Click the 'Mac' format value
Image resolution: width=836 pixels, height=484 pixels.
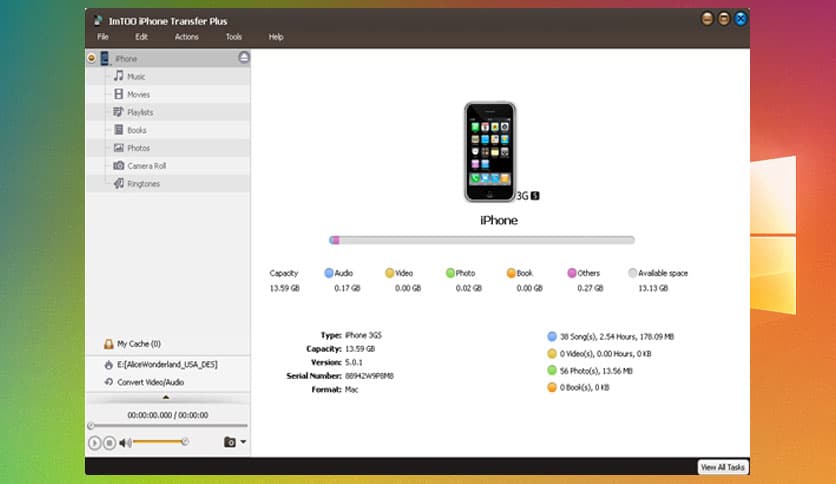pyautogui.click(x=352, y=389)
